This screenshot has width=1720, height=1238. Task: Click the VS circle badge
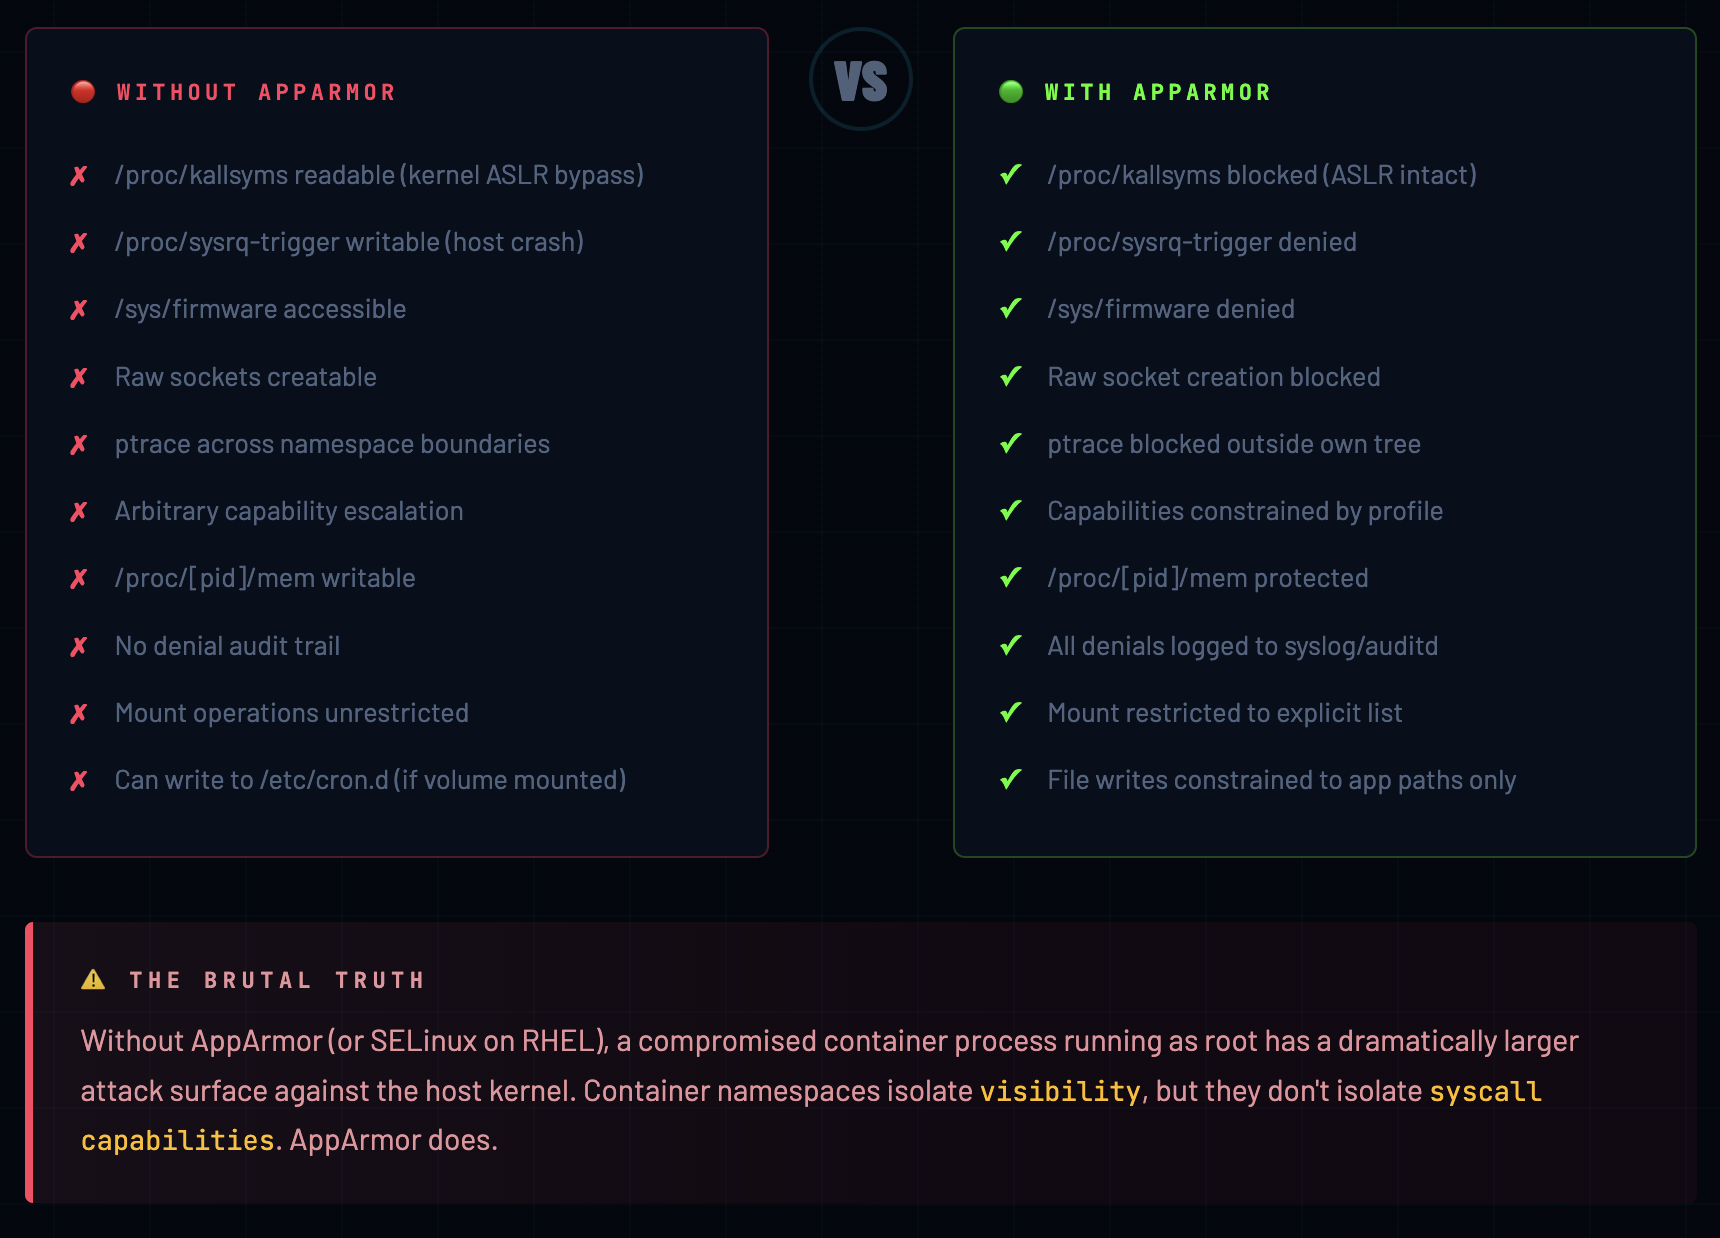coord(860,80)
